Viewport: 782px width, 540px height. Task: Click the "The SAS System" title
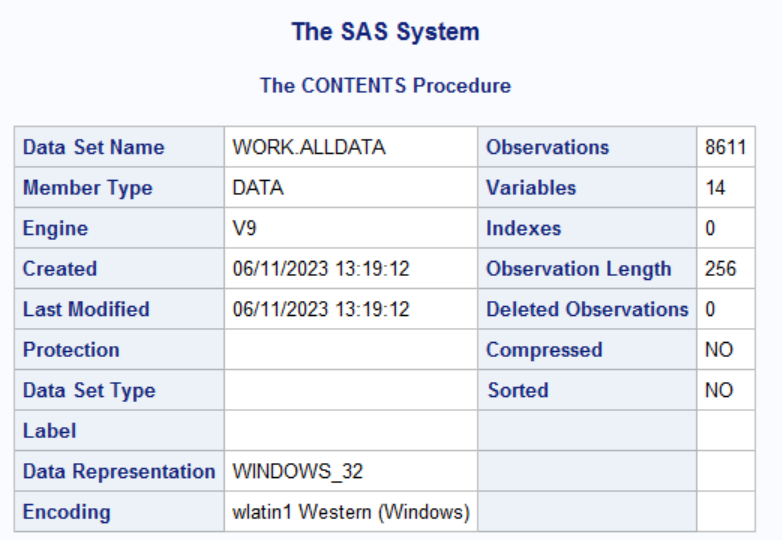385,32
